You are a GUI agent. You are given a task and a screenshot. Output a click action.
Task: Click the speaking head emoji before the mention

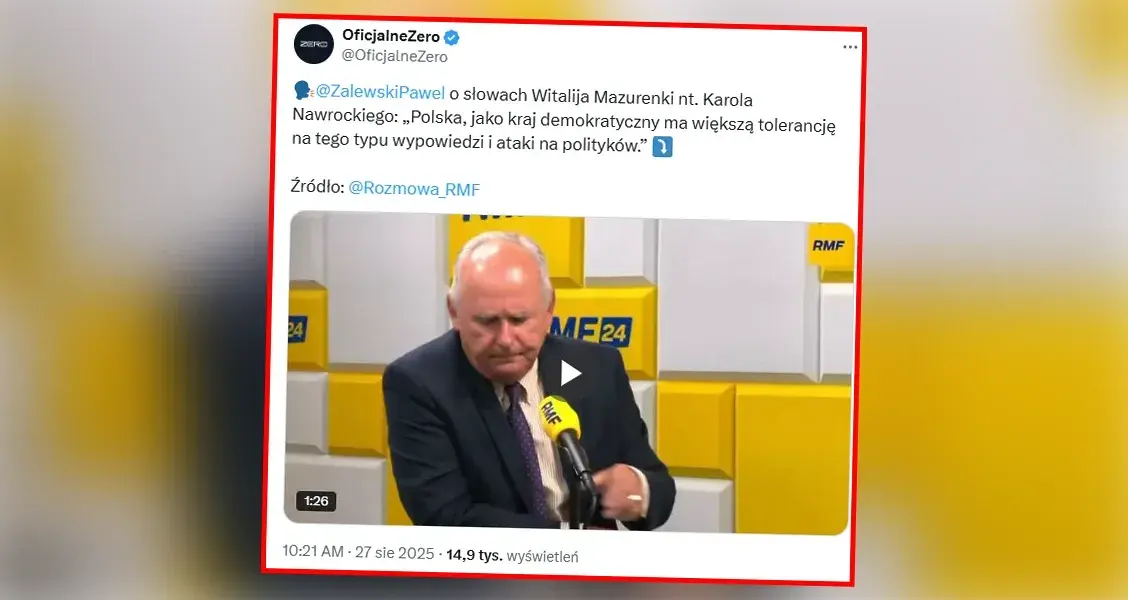[303, 91]
